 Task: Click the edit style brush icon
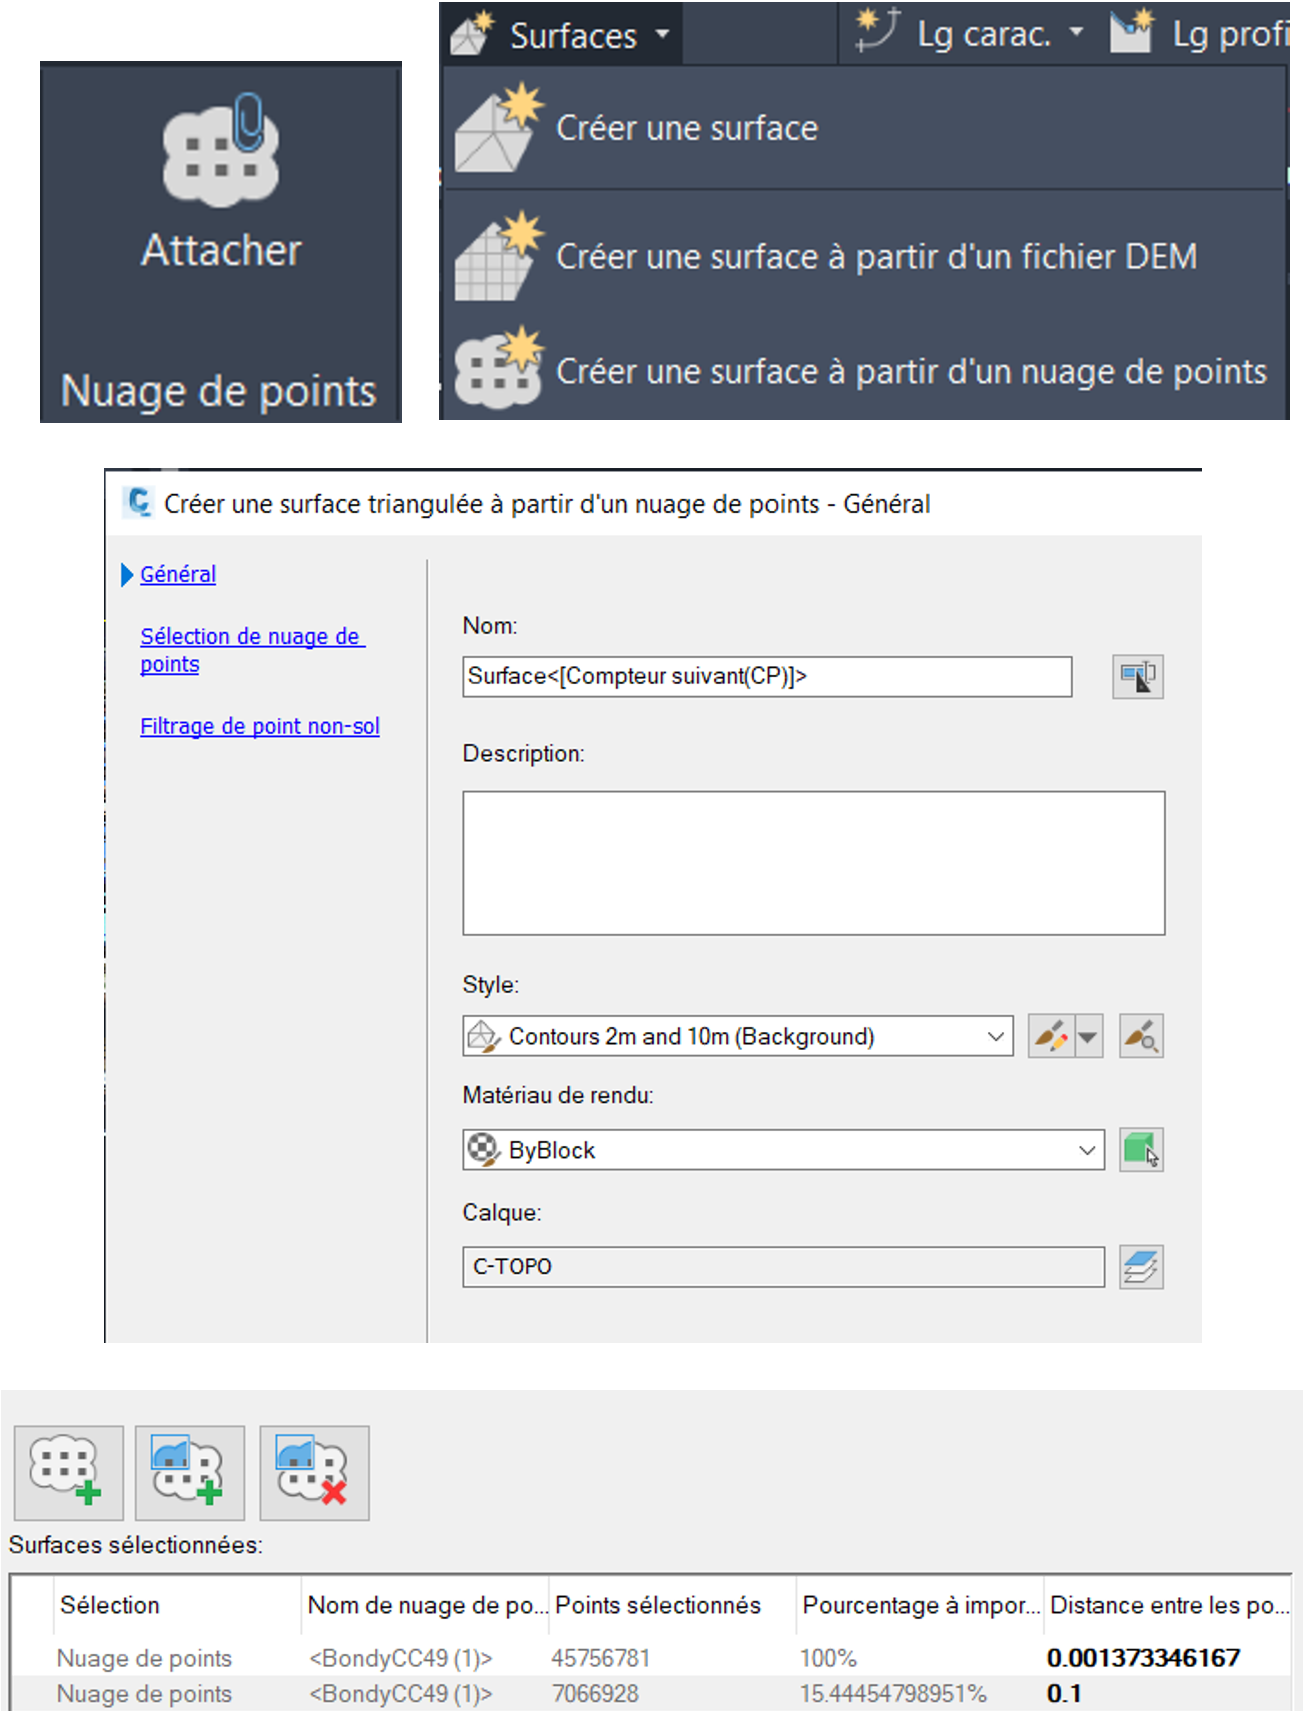coord(1050,1036)
